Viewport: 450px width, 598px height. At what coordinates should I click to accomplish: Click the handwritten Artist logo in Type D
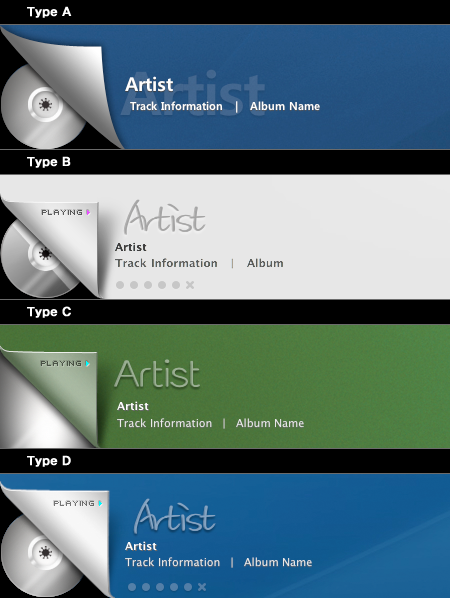(x=175, y=517)
